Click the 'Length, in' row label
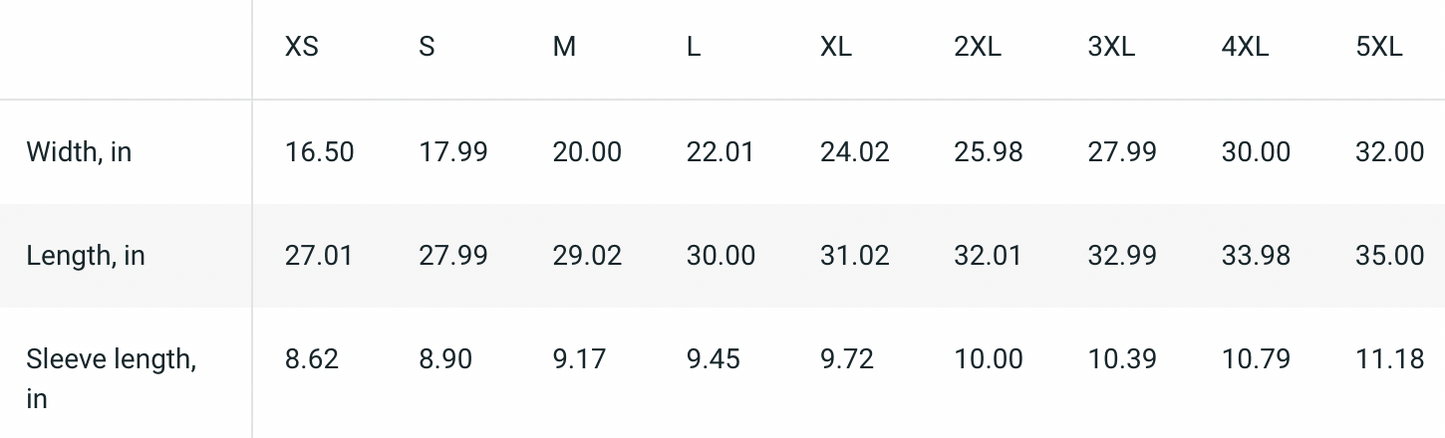 tap(85, 255)
